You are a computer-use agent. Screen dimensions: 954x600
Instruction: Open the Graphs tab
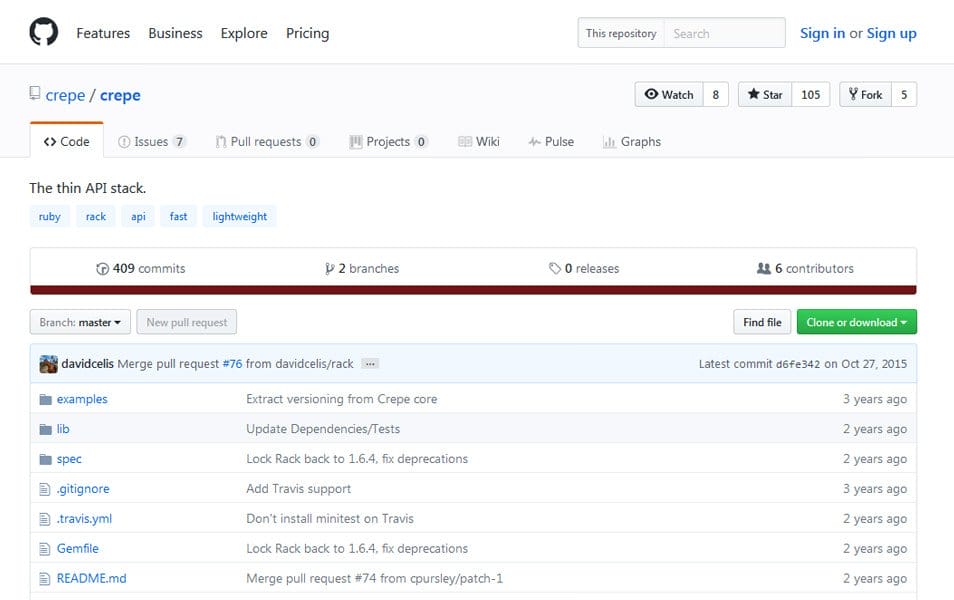click(631, 141)
